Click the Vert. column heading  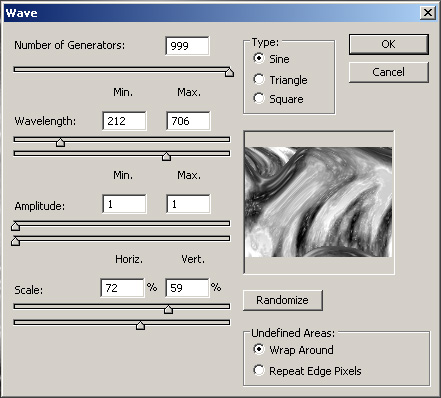pos(193,259)
